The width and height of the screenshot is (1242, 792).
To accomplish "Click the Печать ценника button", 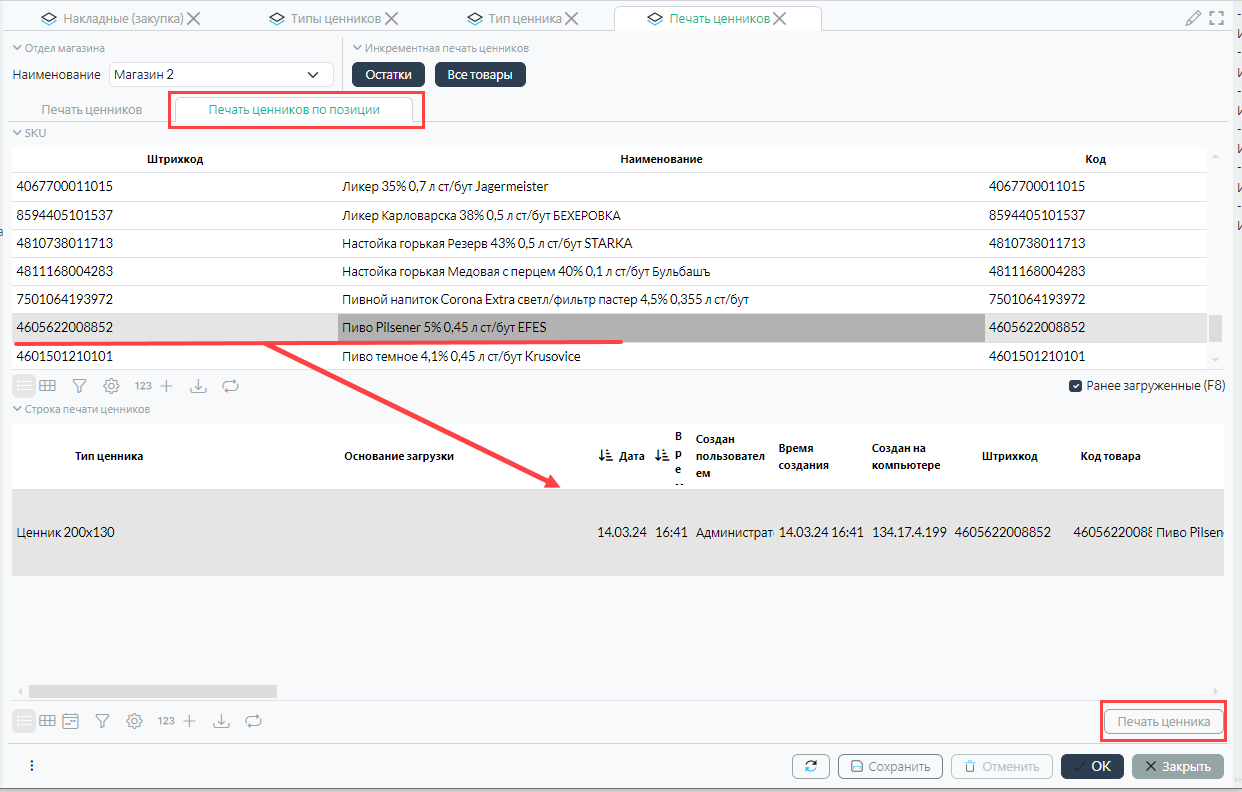I will coord(1163,722).
